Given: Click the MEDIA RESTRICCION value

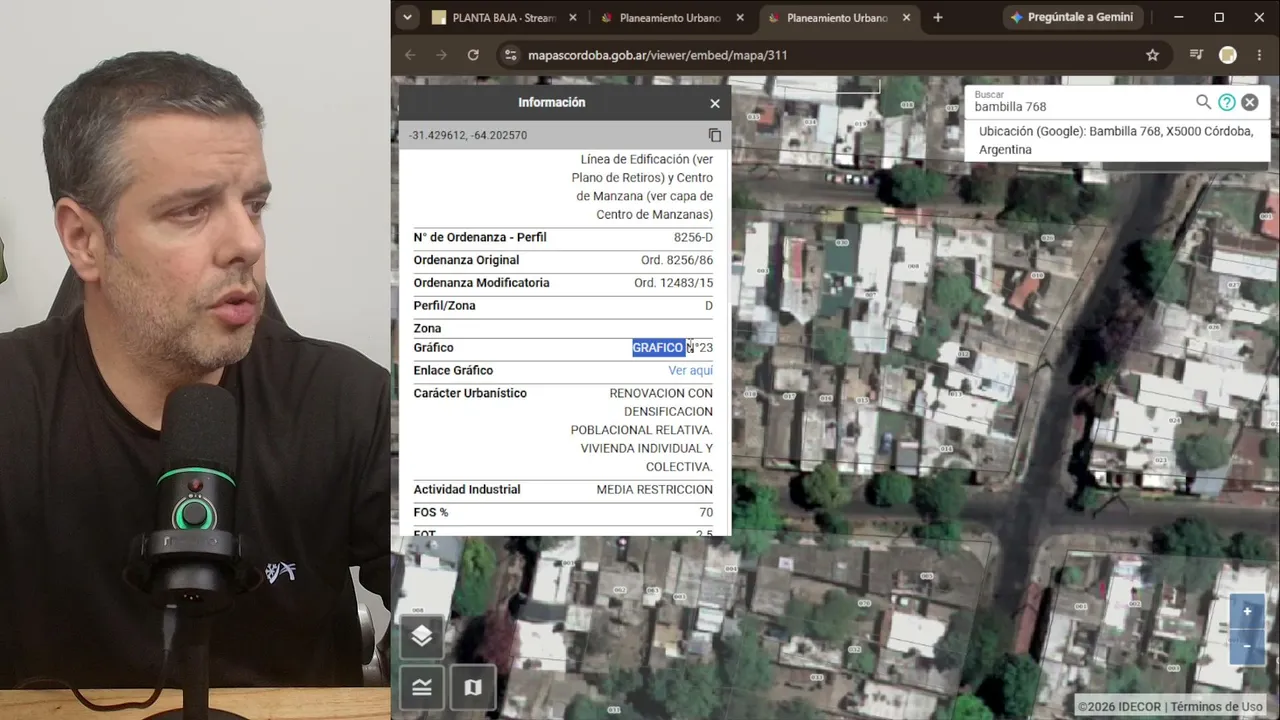Looking at the screenshot, I should 655,490.
